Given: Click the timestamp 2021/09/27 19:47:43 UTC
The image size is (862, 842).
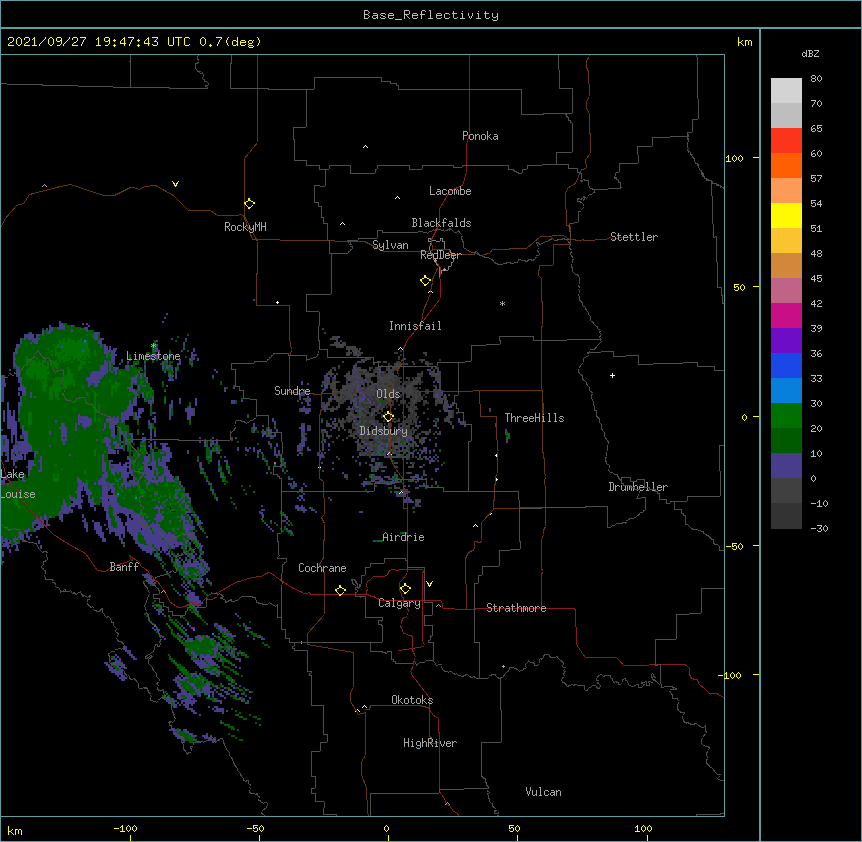Looking at the screenshot, I should pyautogui.click(x=99, y=42).
